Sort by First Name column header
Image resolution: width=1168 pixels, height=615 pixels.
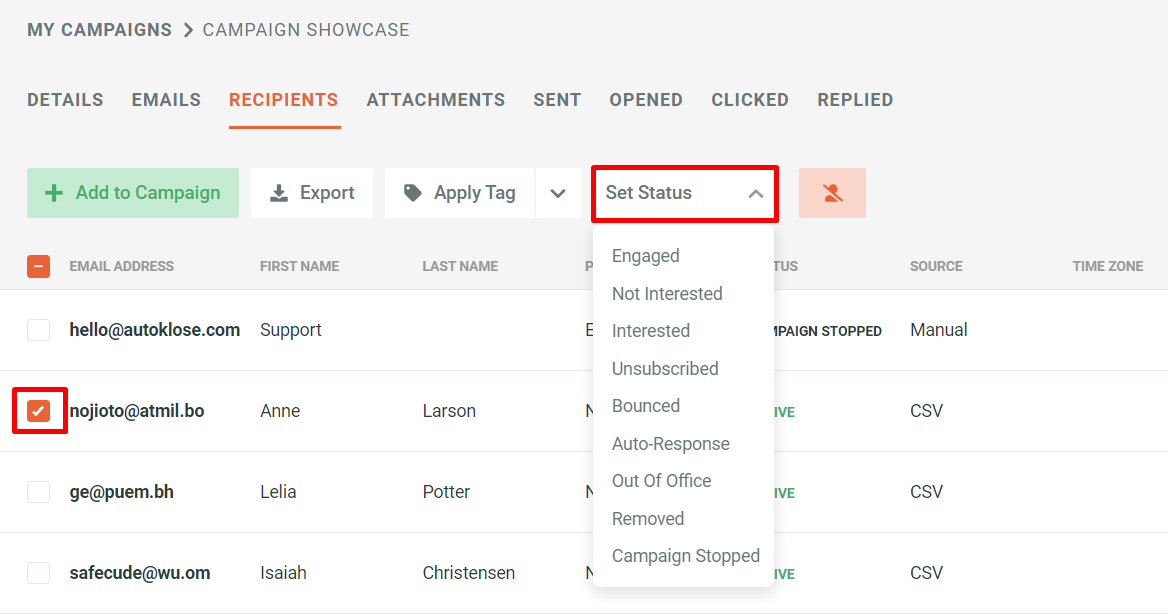click(299, 267)
